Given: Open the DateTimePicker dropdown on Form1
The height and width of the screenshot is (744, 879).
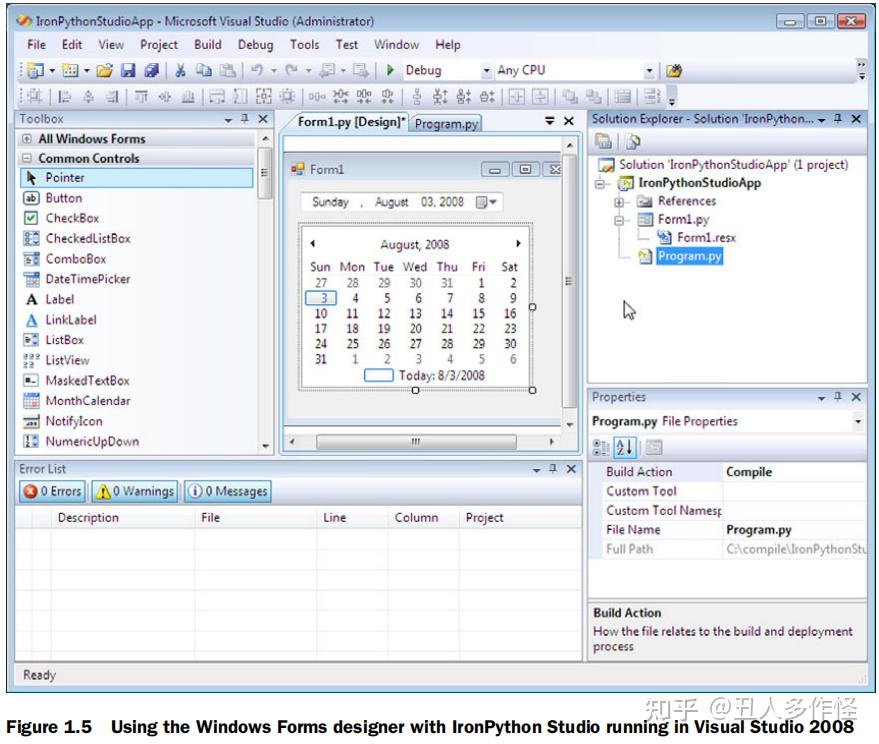Looking at the screenshot, I should coord(486,202).
